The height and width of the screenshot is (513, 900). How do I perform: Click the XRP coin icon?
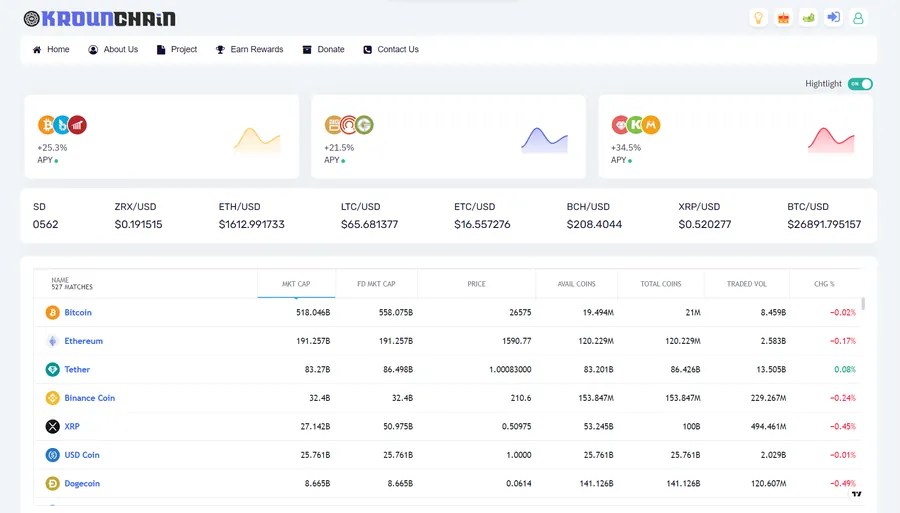pyautogui.click(x=52, y=426)
